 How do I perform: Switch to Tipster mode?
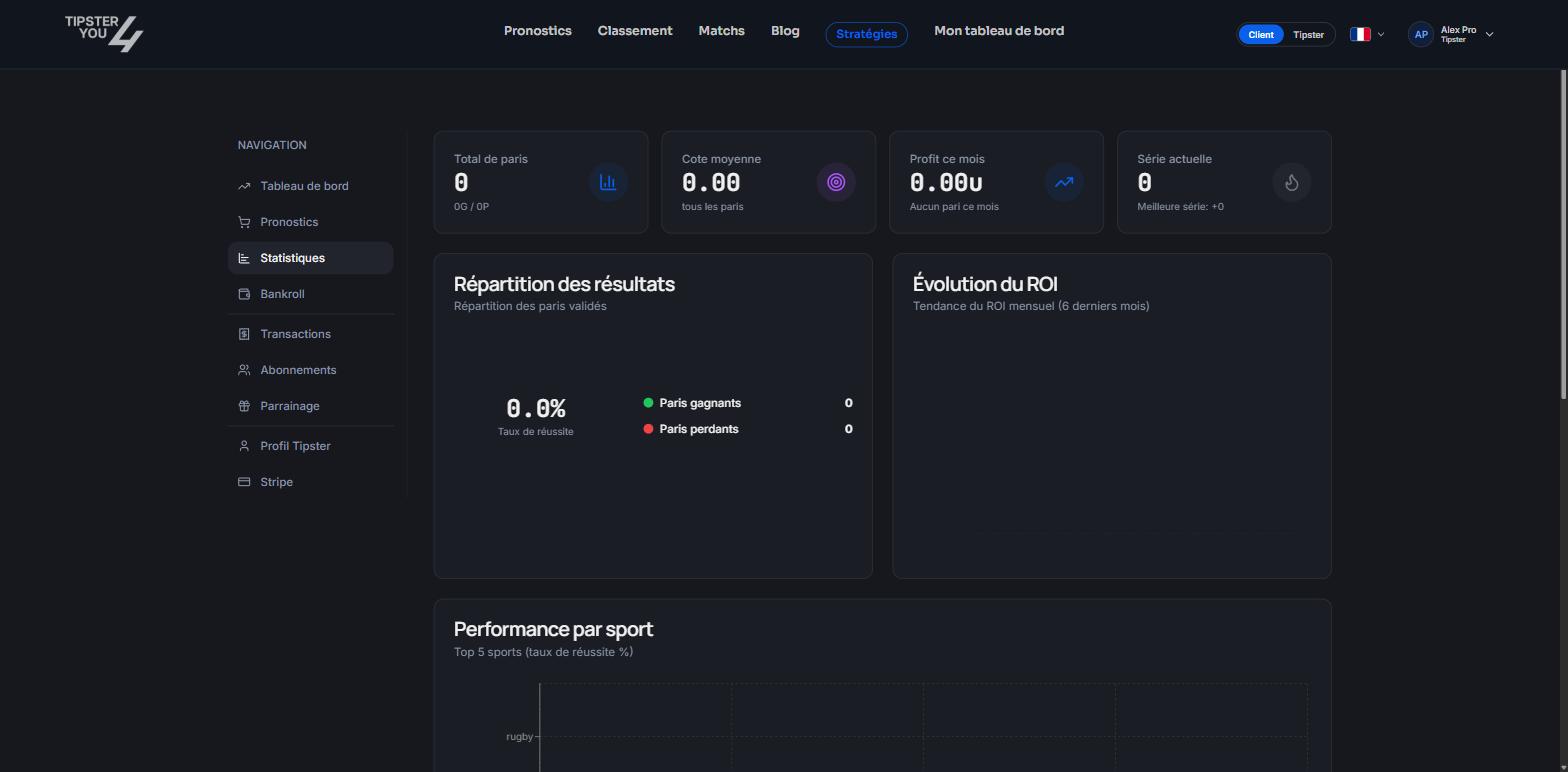point(1308,34)
